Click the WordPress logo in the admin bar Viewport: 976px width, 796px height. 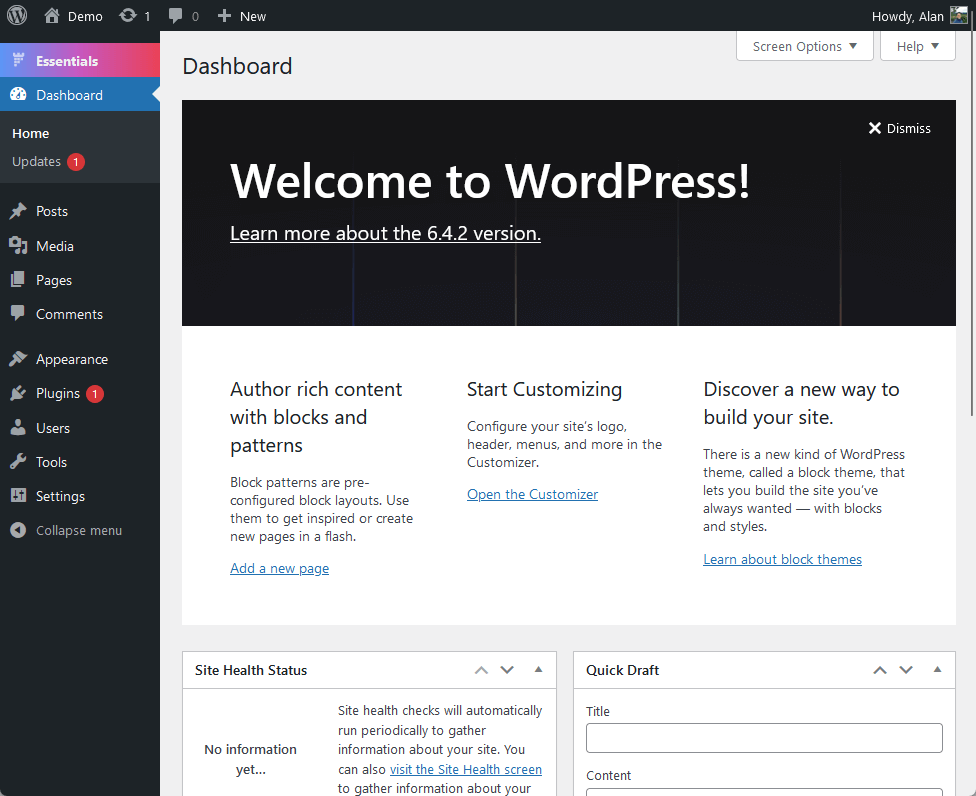tap(17, 15)
